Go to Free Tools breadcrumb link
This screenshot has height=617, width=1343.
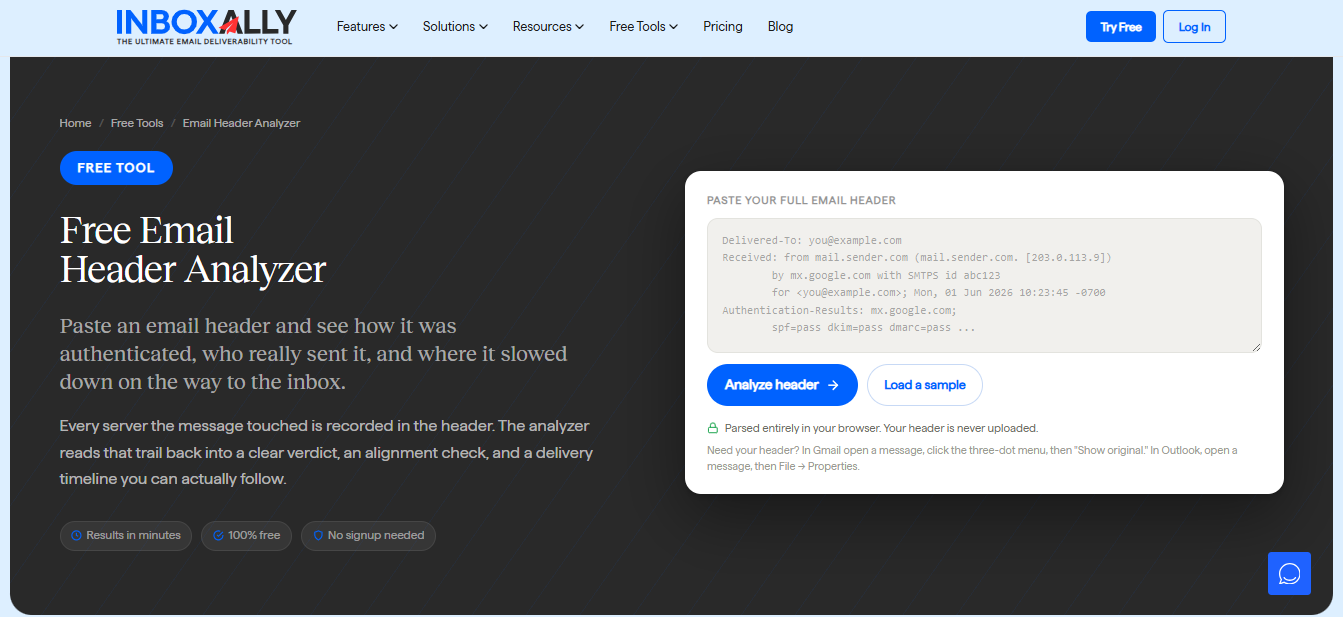[x=137, y=123]
